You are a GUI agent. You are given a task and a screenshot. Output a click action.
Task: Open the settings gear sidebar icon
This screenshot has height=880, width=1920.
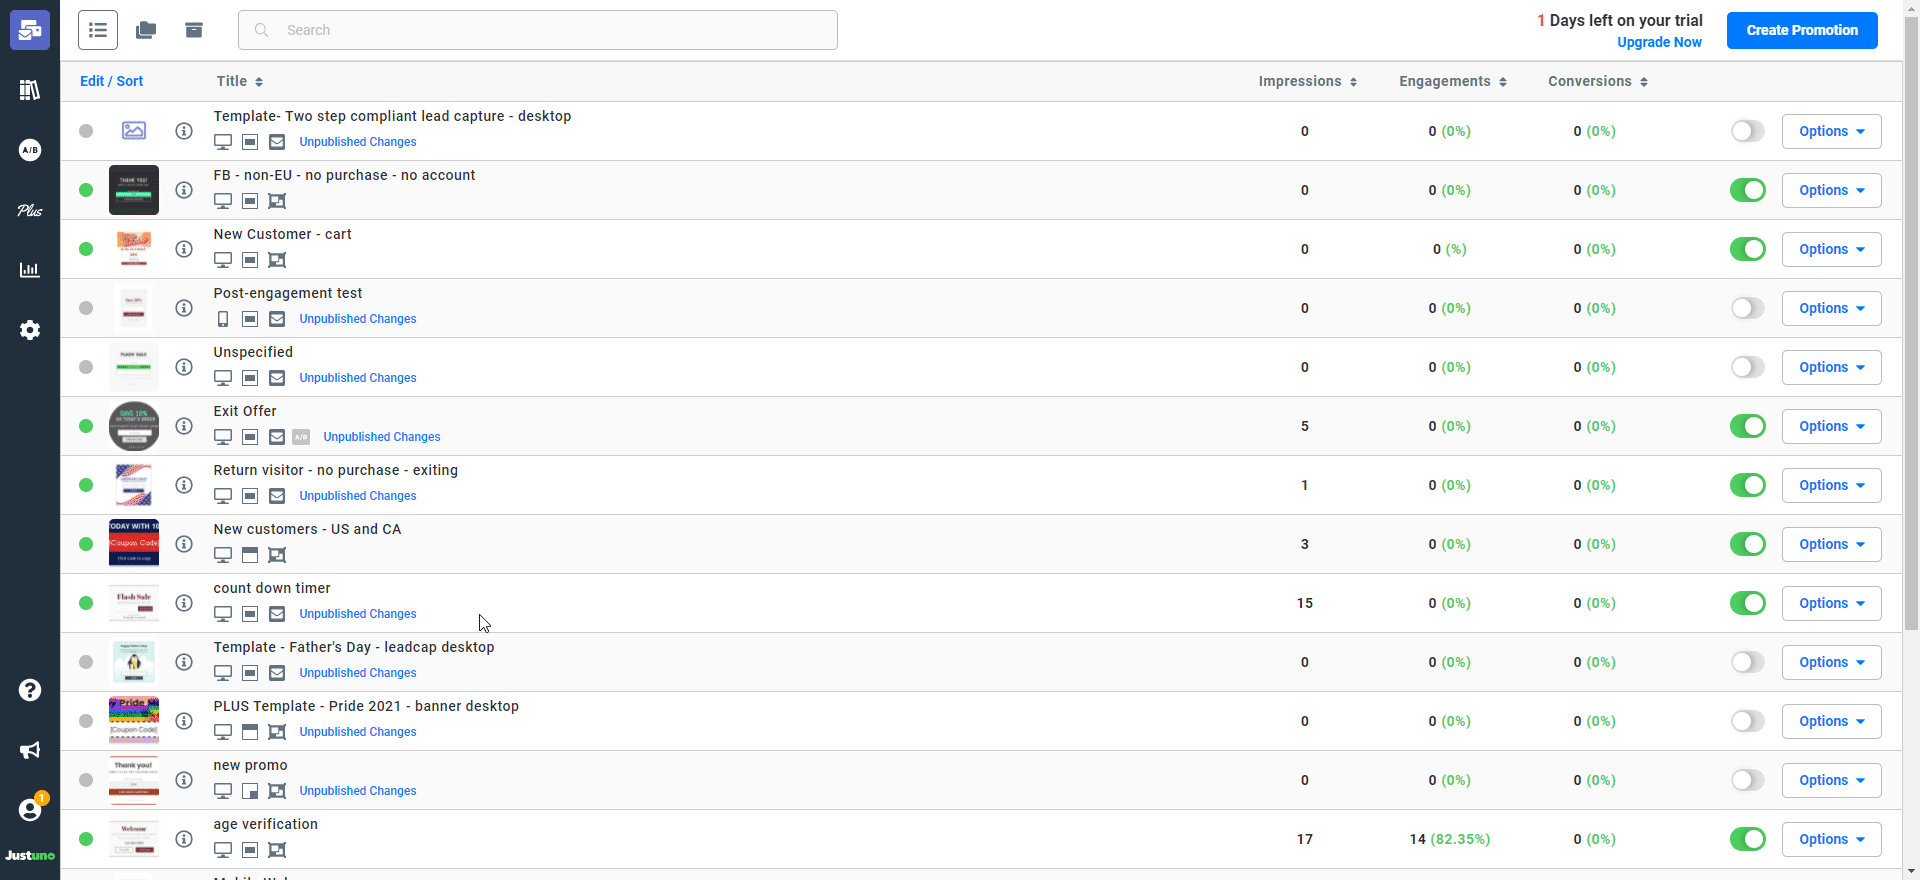[30, 330]
